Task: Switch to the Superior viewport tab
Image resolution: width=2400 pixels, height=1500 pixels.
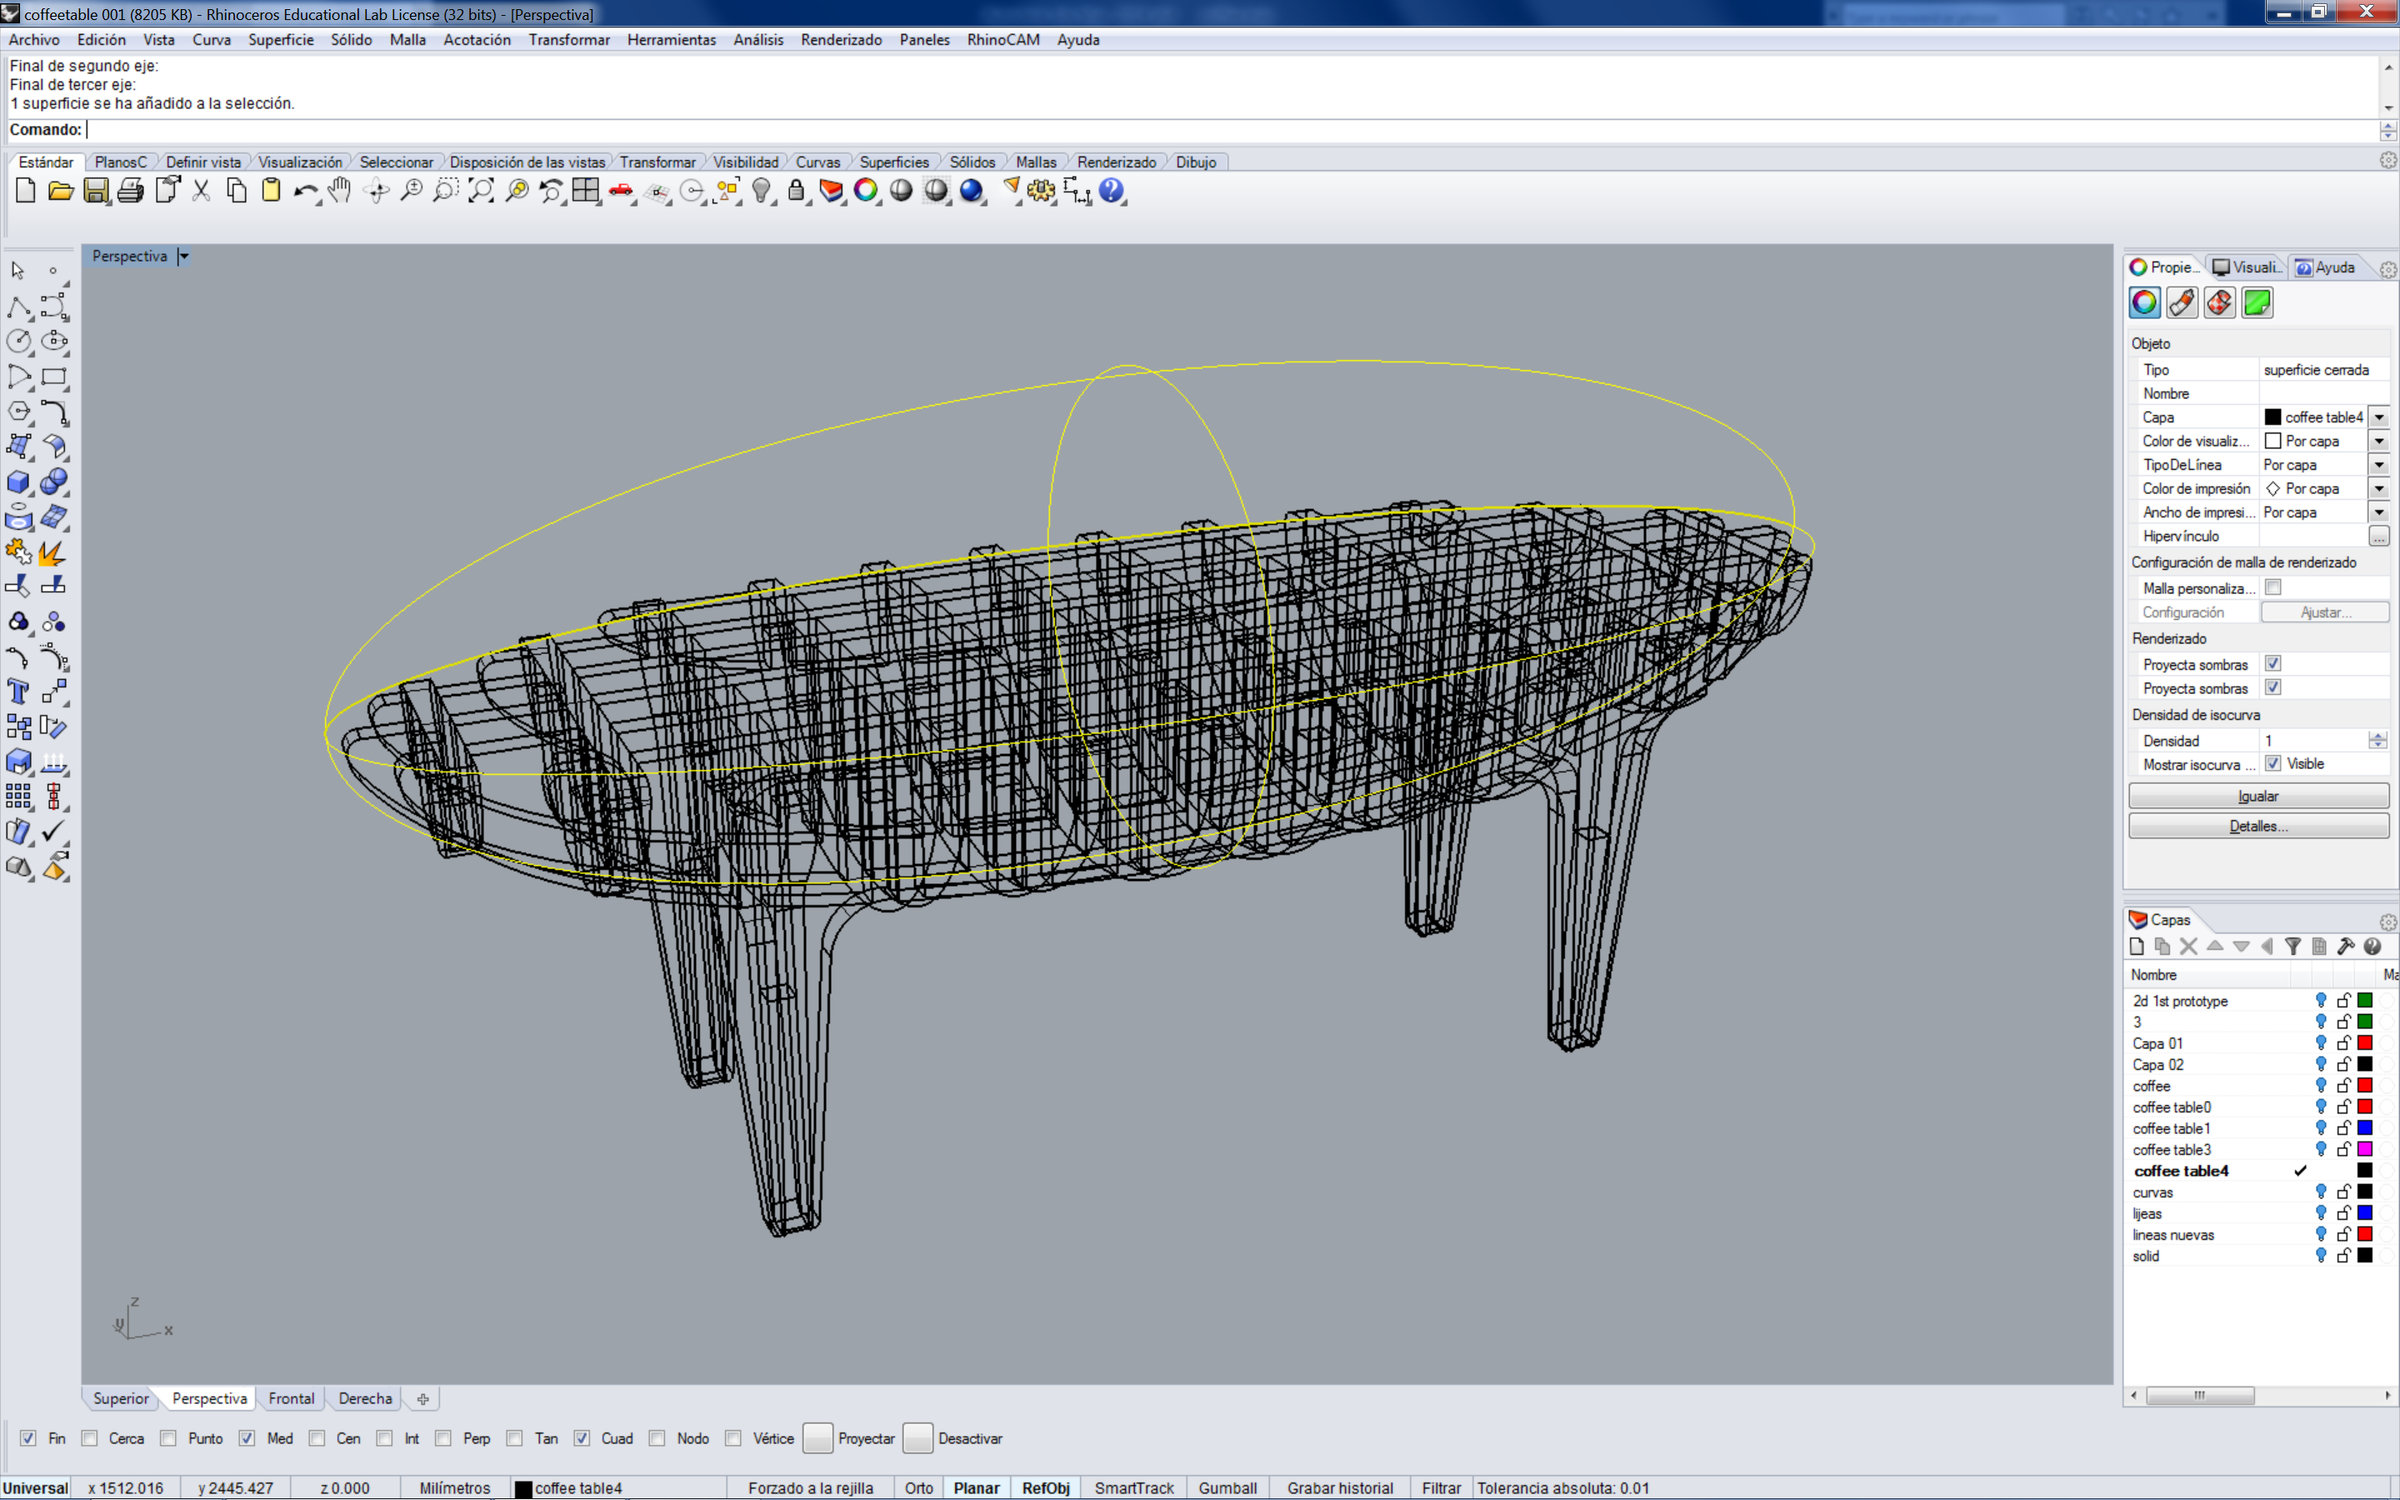Action: point(120,1398)
